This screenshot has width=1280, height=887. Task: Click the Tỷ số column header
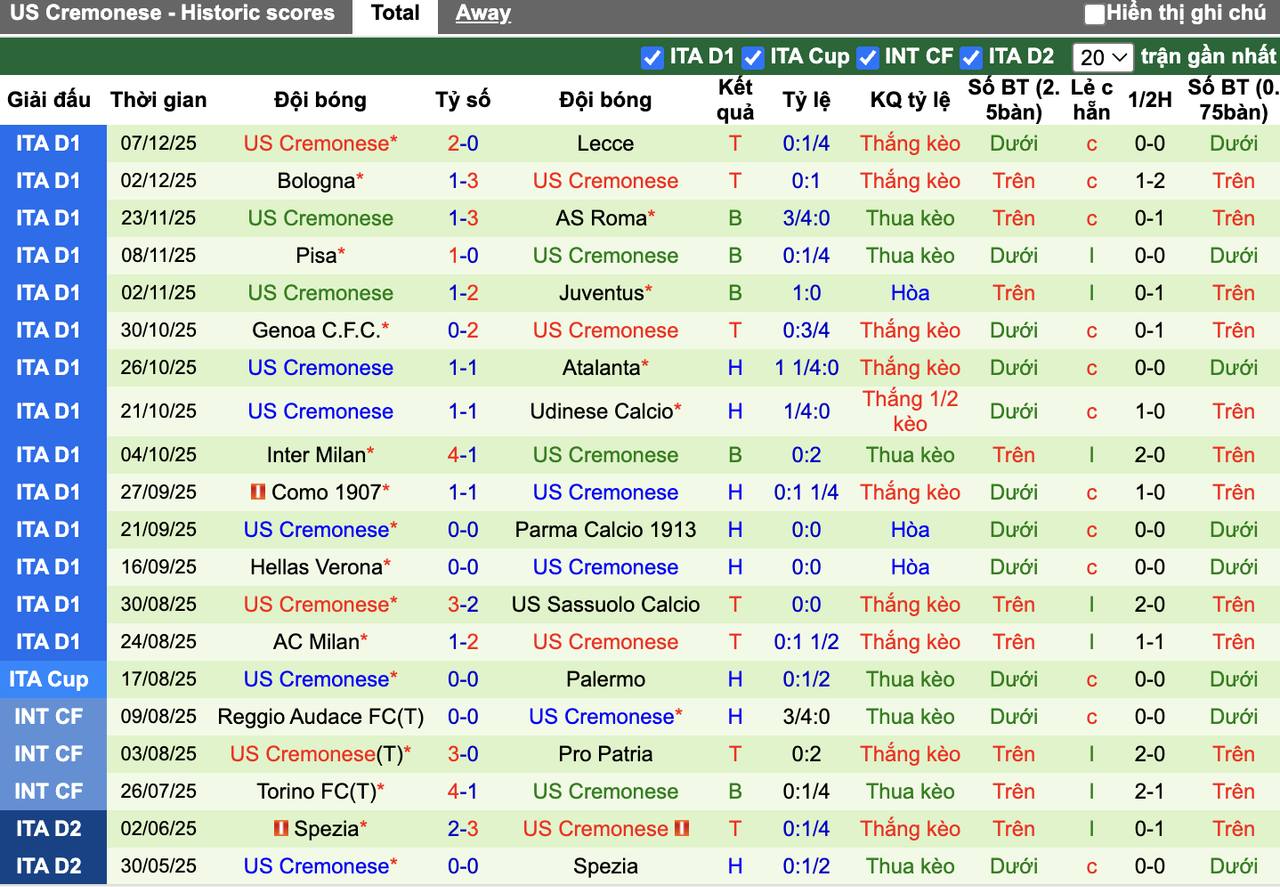point(463,100)
